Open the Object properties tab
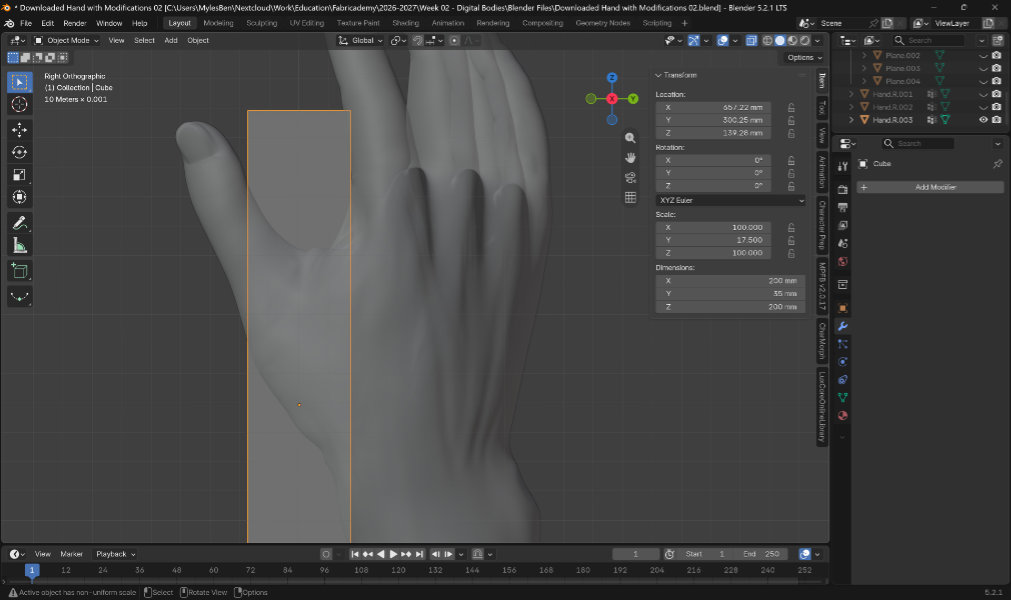 click(843, 308)
